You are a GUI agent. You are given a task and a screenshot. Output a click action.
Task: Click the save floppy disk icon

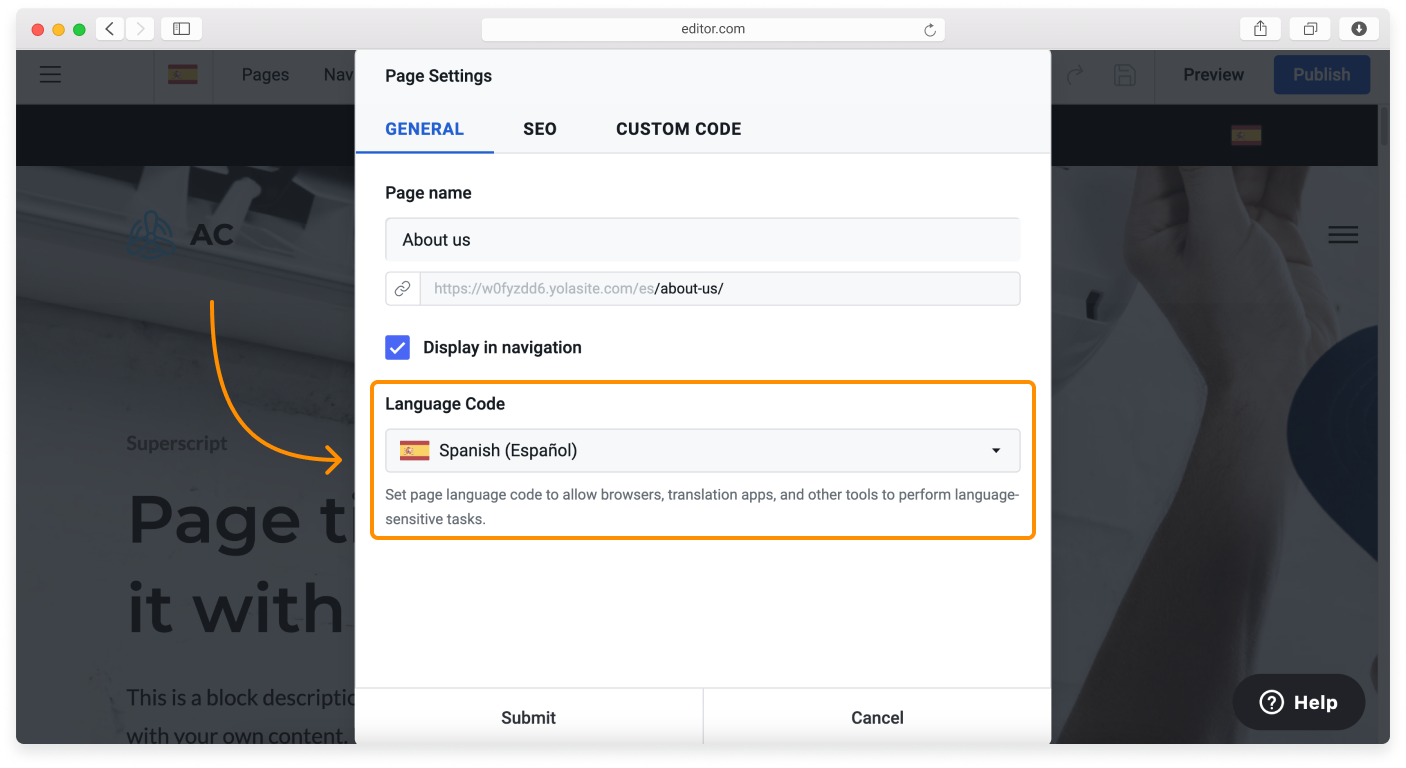(1125, 75)
